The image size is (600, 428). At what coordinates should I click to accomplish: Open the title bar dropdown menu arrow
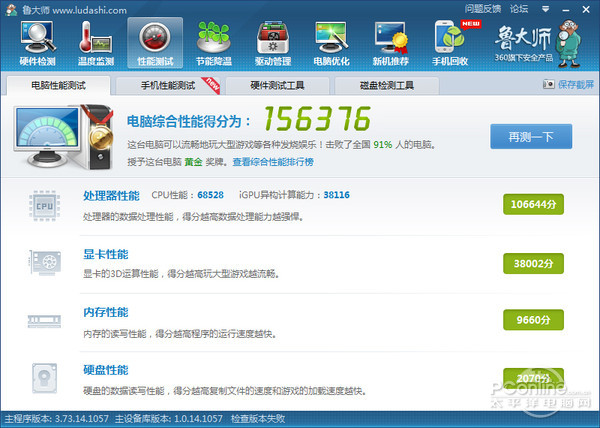coord(546,9)
